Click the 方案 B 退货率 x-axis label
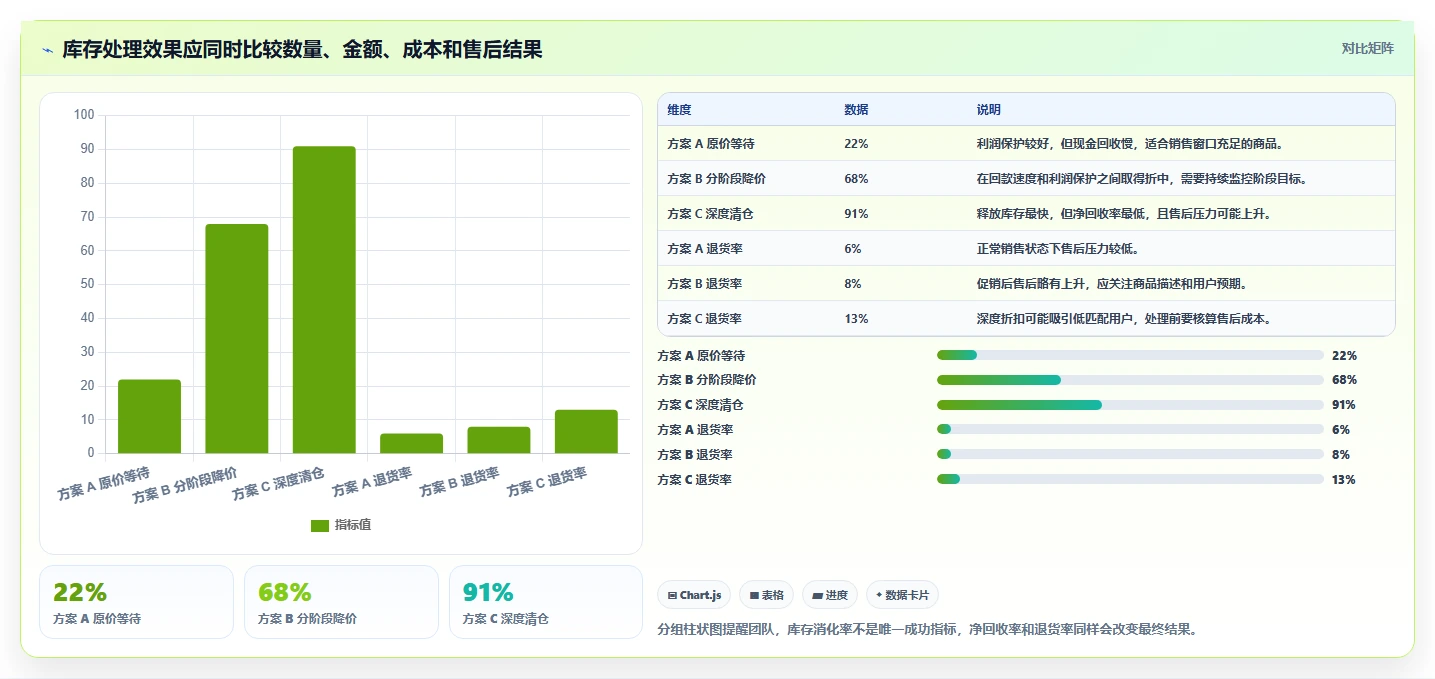 (x=460, y=482)
